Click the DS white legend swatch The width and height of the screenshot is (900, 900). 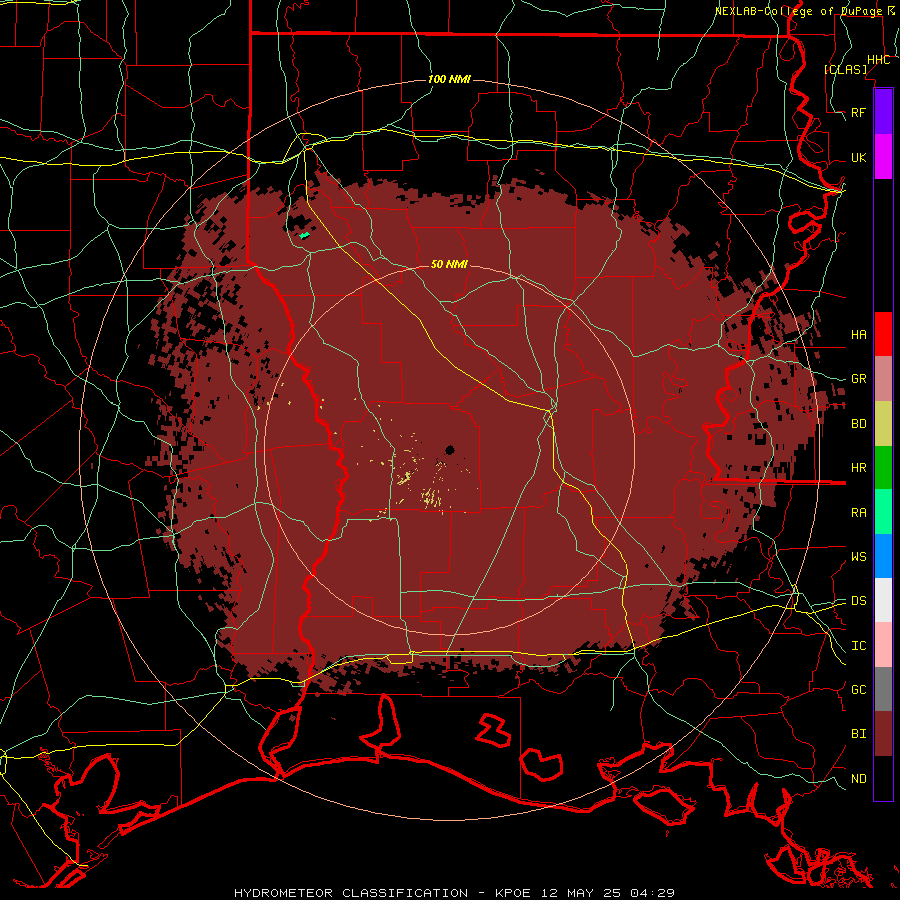(x=883, y=600)
